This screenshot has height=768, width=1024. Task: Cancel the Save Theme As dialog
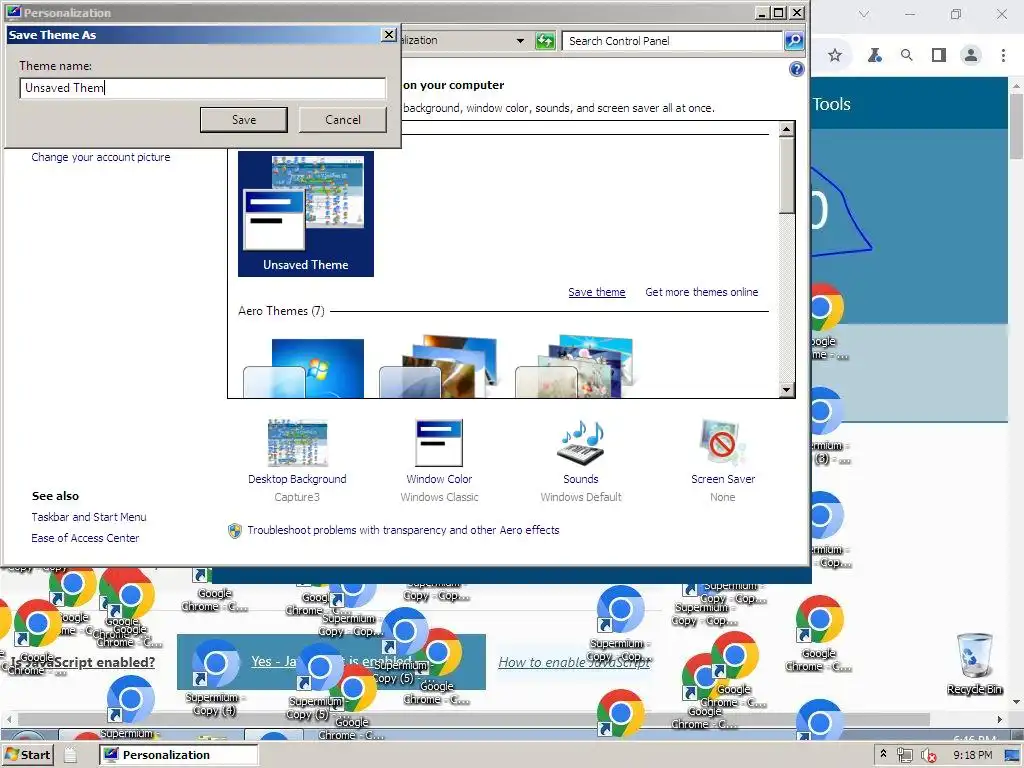343,120
